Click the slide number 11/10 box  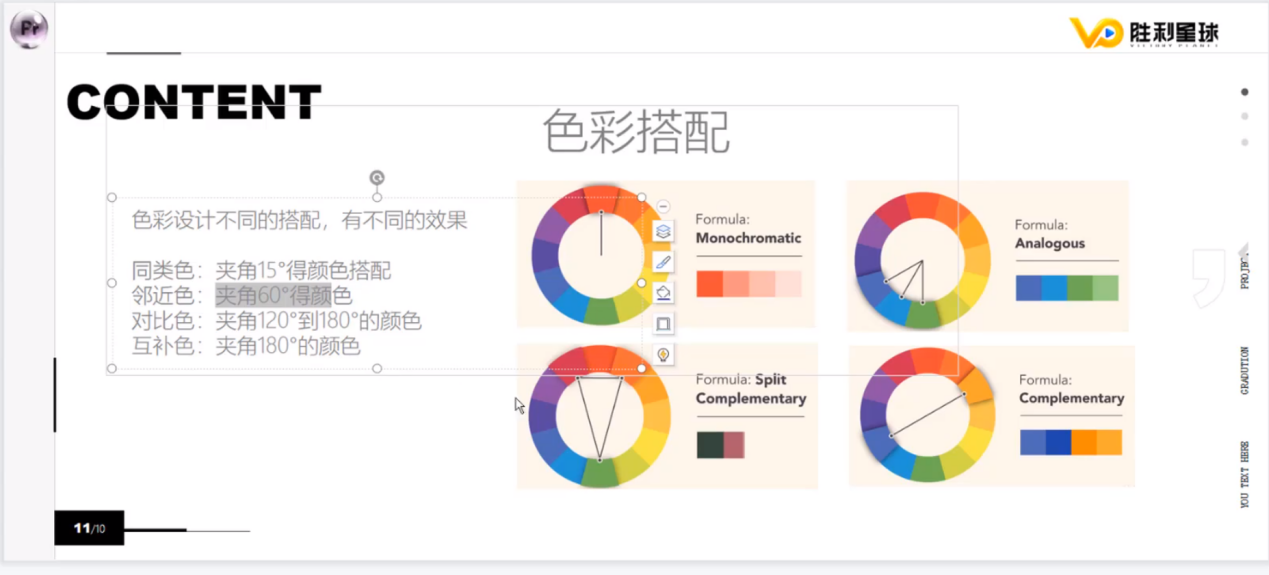pos(89,528)
